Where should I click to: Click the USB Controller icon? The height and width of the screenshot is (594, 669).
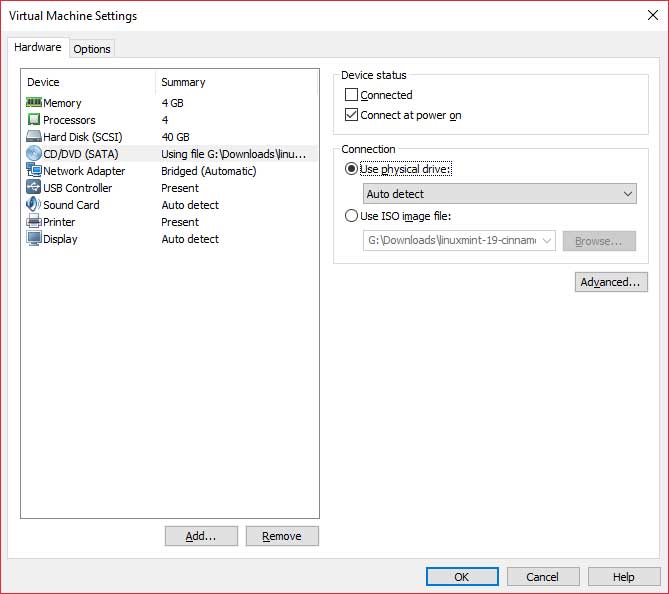point(34,187)
